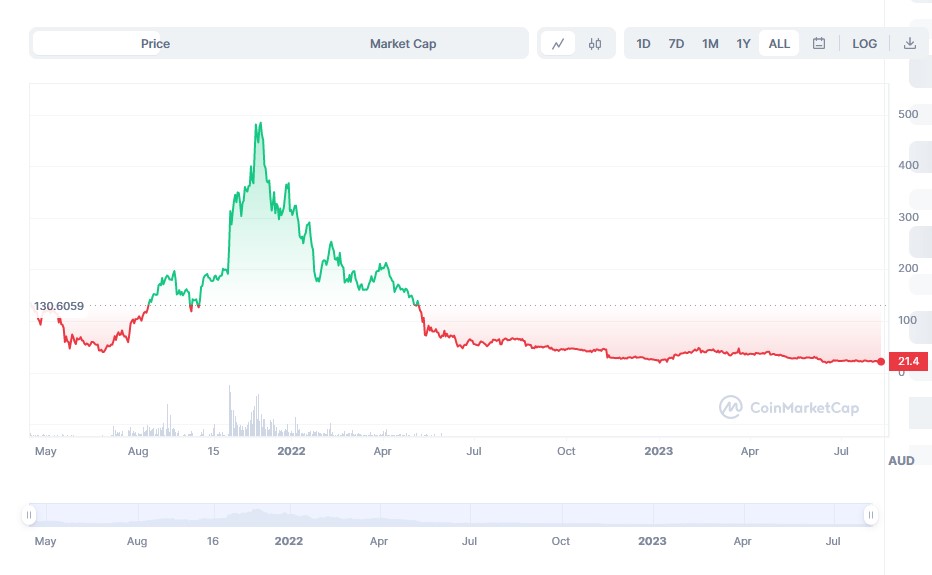Switch to candlestick chart view
The width and height of the screenshot is (932, 575).
tap(595, 44)
